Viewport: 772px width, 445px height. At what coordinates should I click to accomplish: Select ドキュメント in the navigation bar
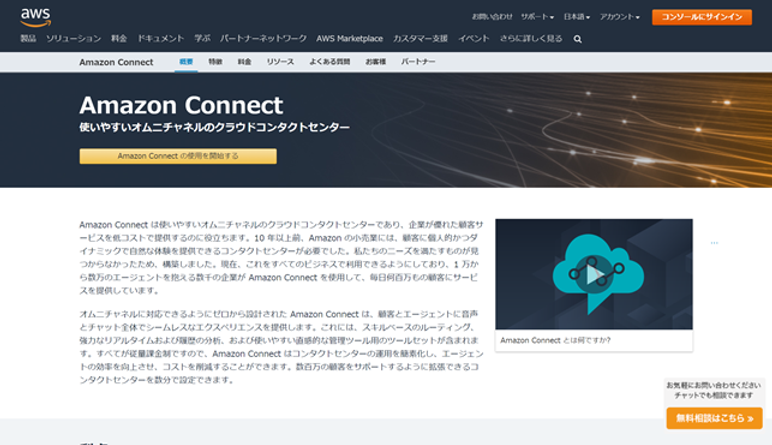click(x=160, y=39)
